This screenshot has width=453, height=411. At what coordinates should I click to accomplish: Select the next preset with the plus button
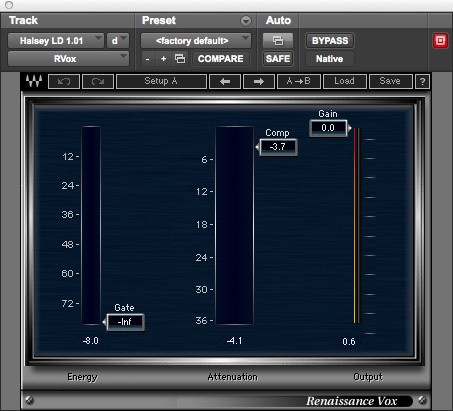[163, 59]
